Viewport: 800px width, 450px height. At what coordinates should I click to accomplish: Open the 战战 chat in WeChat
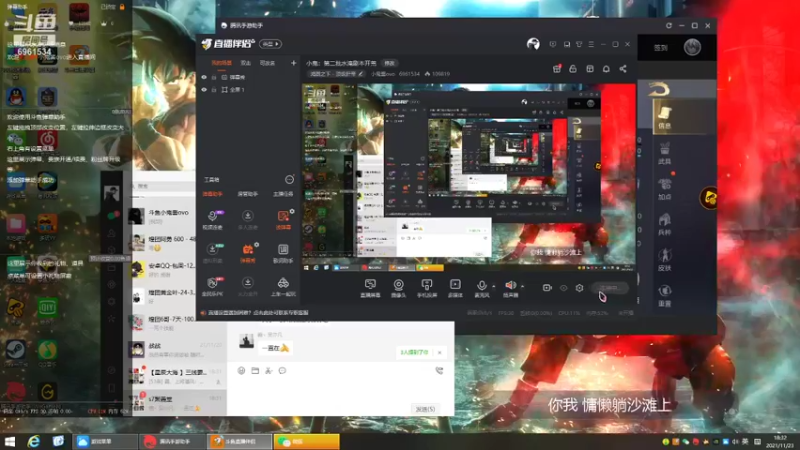(177, 349)
